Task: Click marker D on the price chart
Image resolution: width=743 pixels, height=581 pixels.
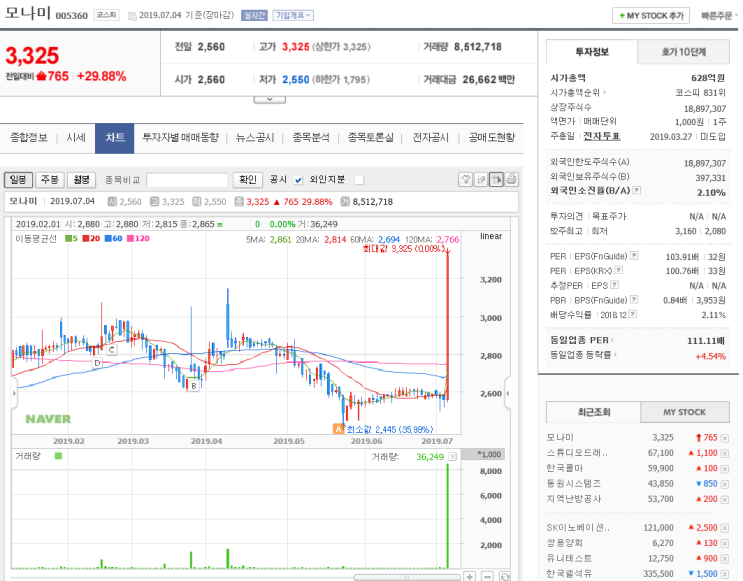Action: tap(97, 363)
